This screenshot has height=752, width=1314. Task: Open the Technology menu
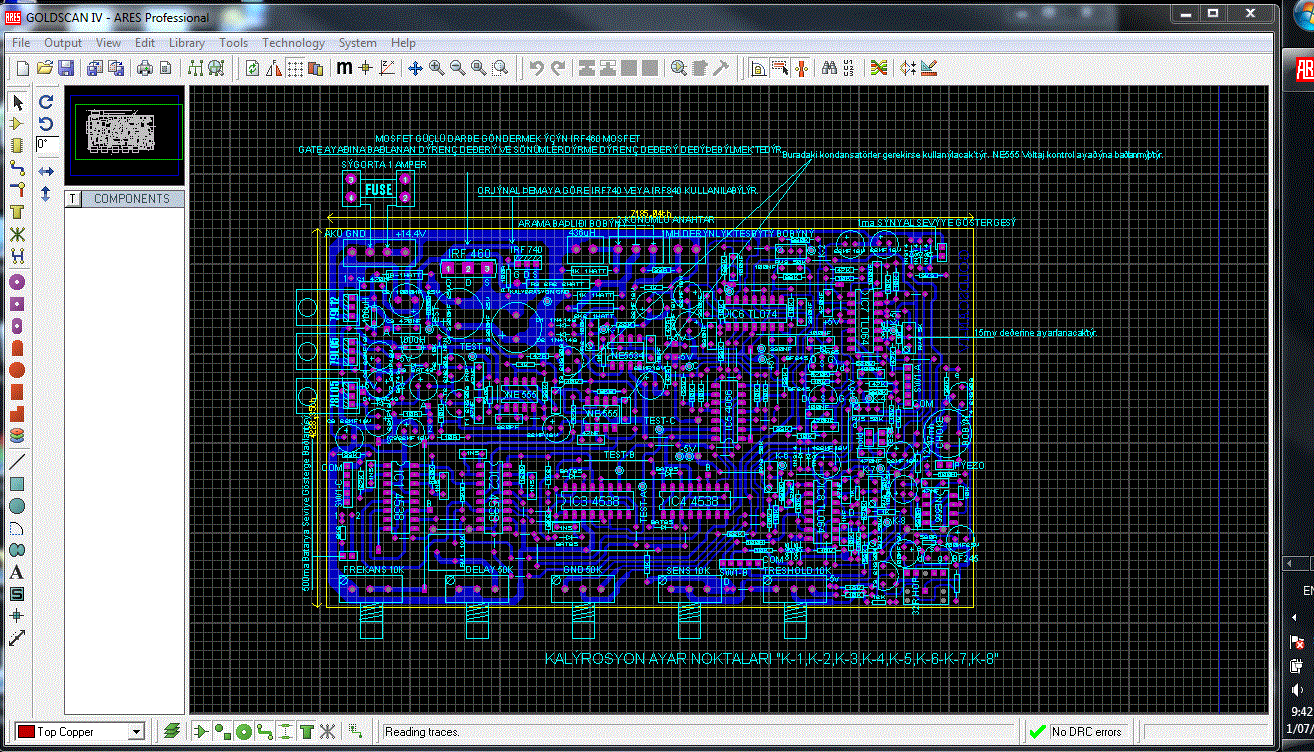click(293, 43)
